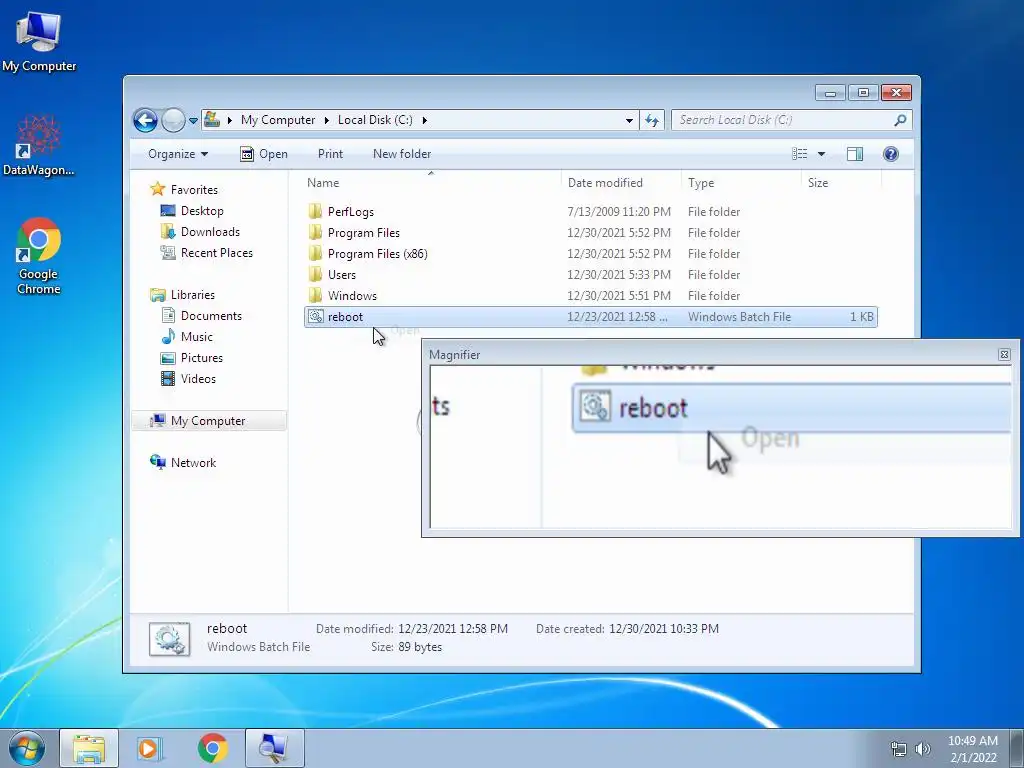Close the Magnifier window
The width and height of the screenshot is (1024, 768).
pyautogui.click(x=1004, y=355)
